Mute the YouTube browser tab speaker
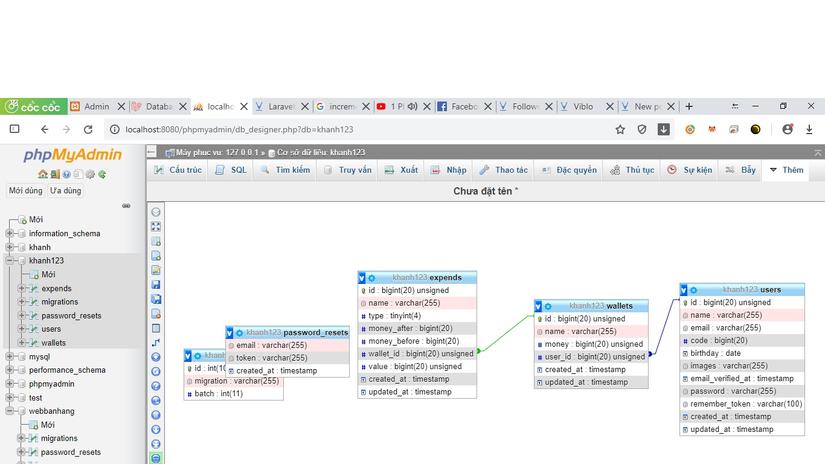 pyautogui.click(x=412, y=106)
